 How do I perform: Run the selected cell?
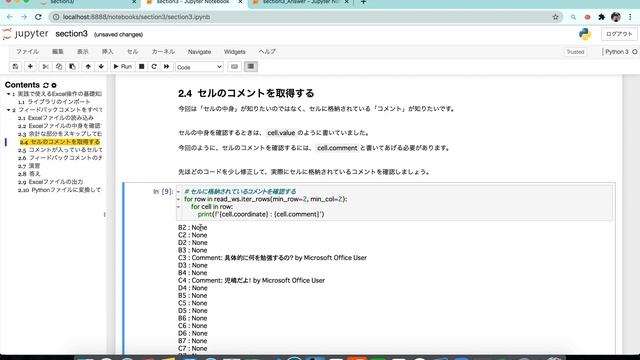coord(122,67)
